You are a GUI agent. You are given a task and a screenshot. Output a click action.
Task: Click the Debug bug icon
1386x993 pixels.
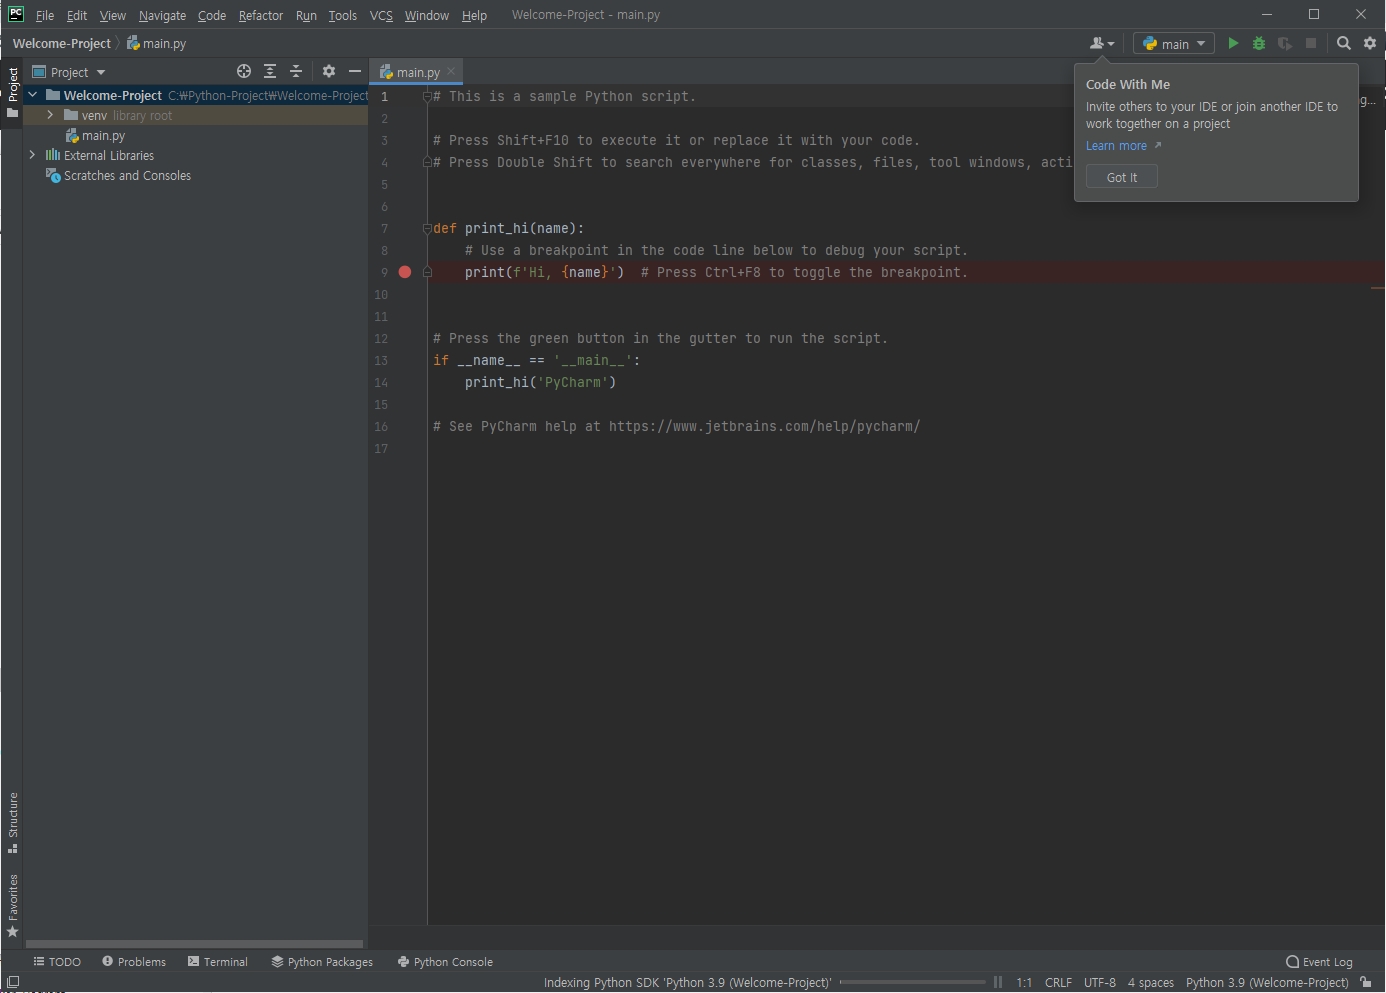coord(1259,43)
